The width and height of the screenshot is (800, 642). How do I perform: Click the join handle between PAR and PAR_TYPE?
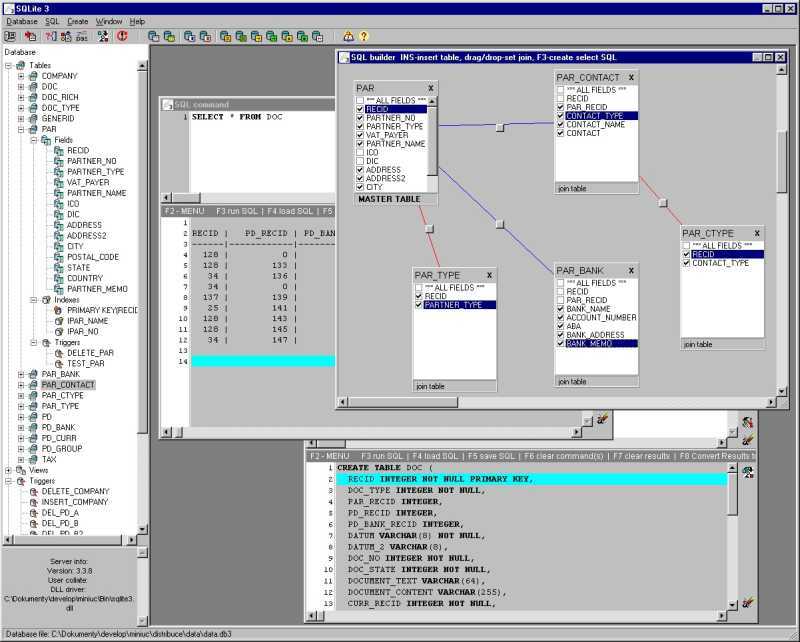(429, 229)
